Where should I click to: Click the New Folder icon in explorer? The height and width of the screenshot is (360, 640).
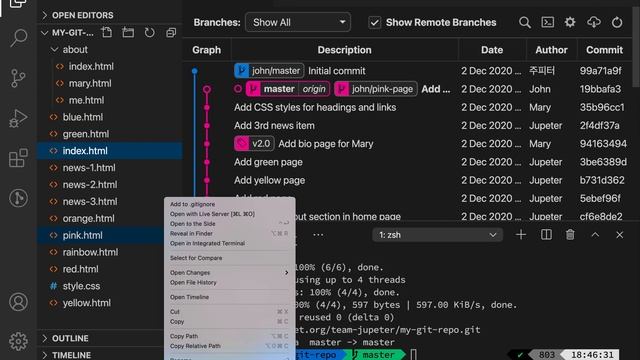[x=128, y=32]
